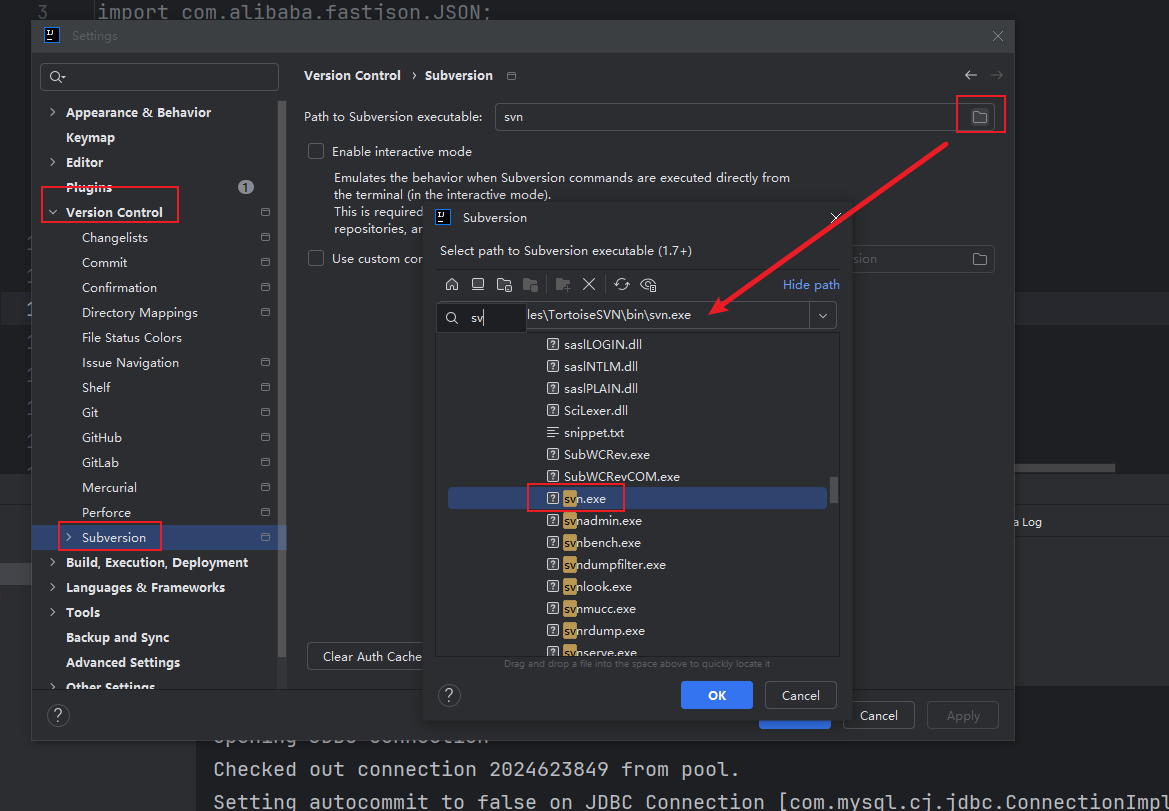Open Keymap settings page

tap(90, 138)
